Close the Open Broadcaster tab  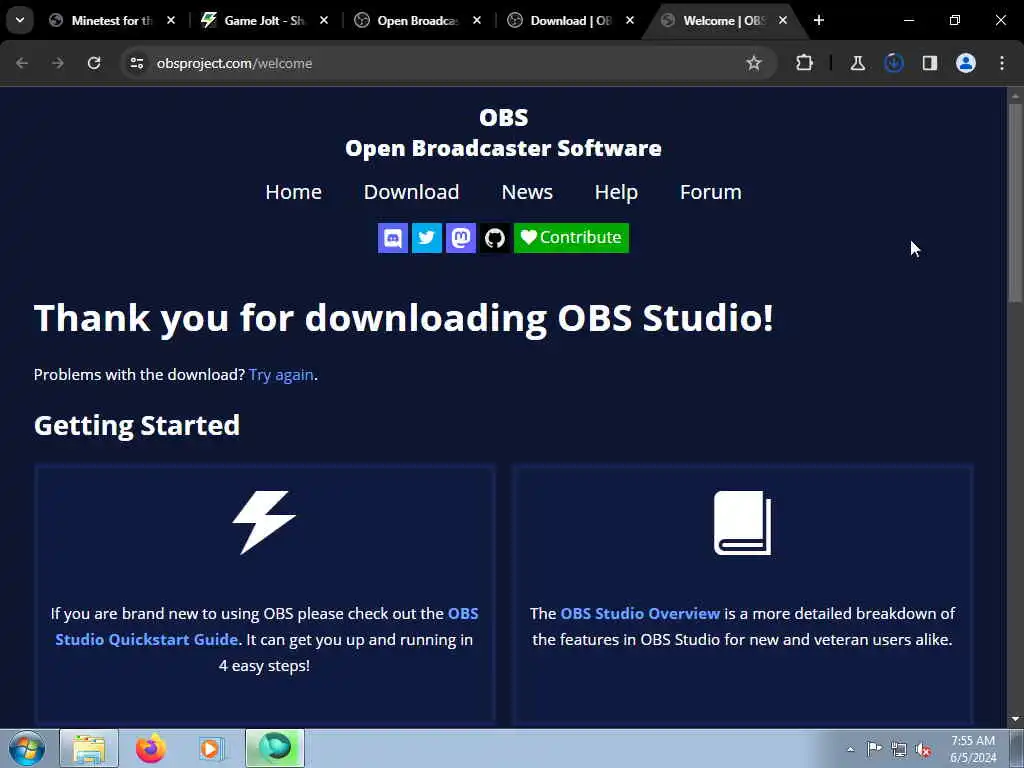477,20
